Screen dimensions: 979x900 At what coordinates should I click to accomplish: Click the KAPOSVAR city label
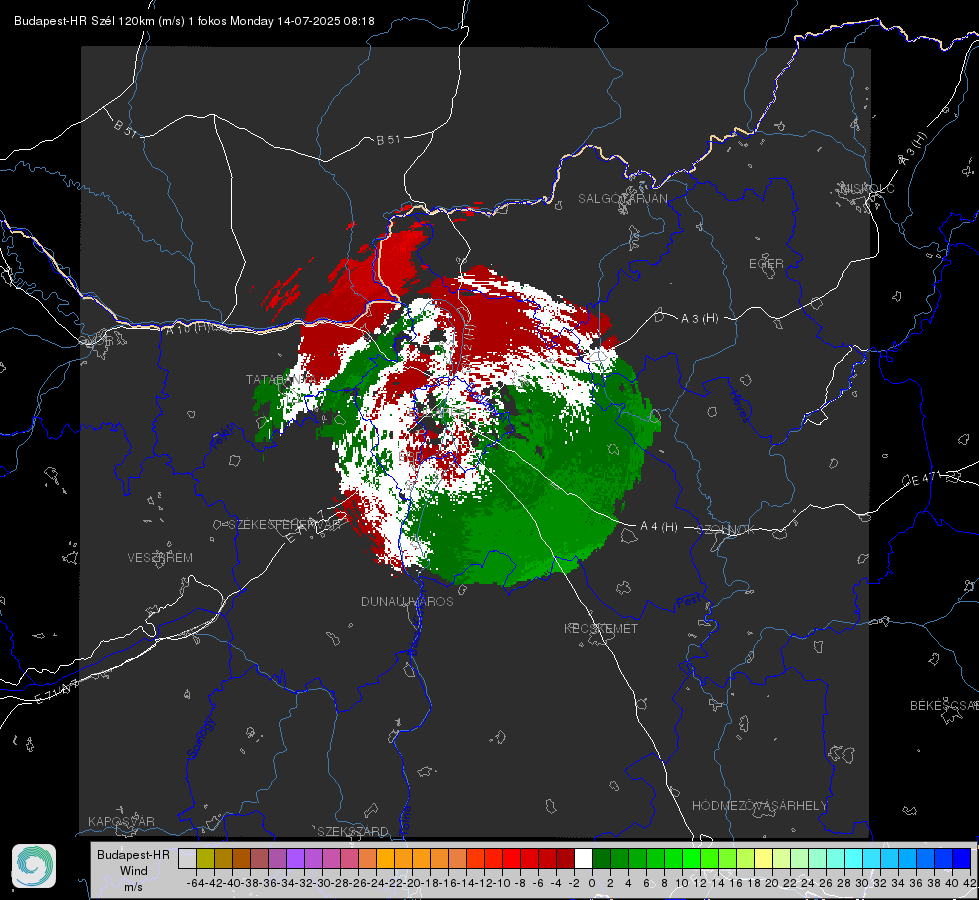click(x=121, y=821)
